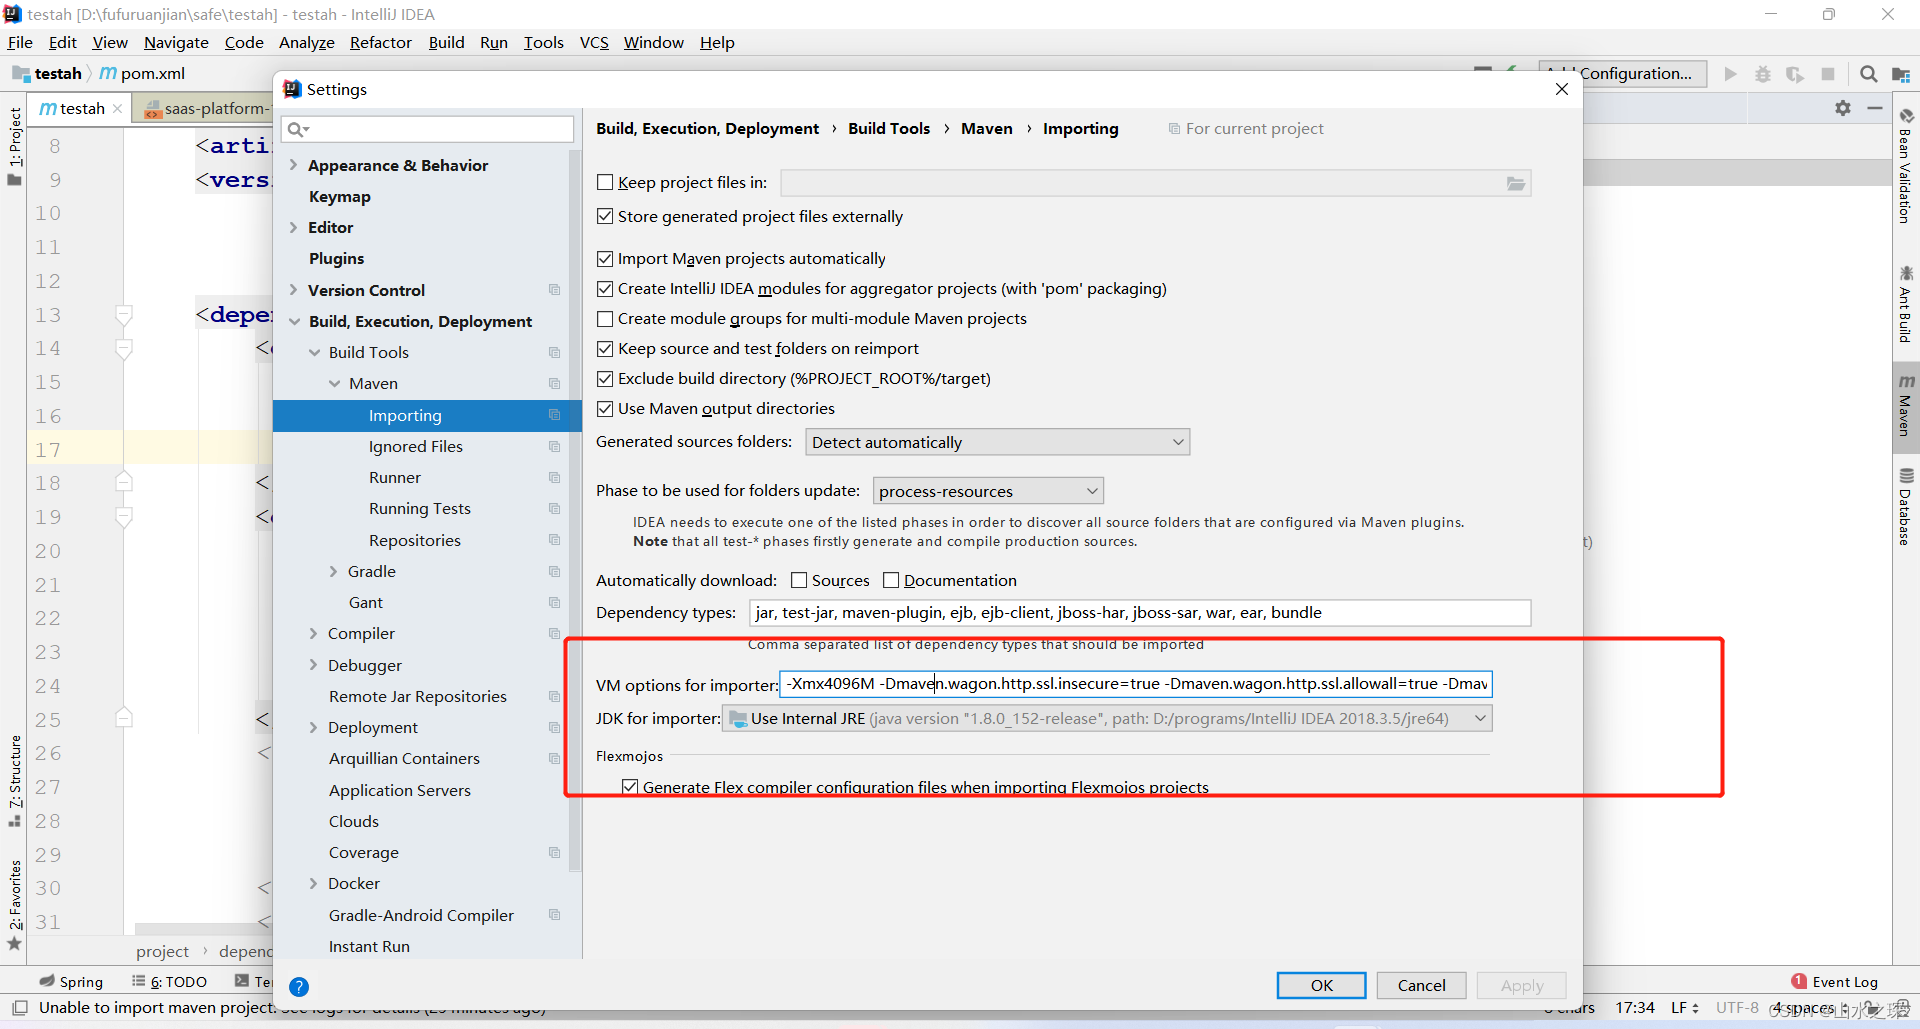The image size is (1920, 1029).
Task: Switch to saas-platform editor tab
Action: tap(207, 108)
